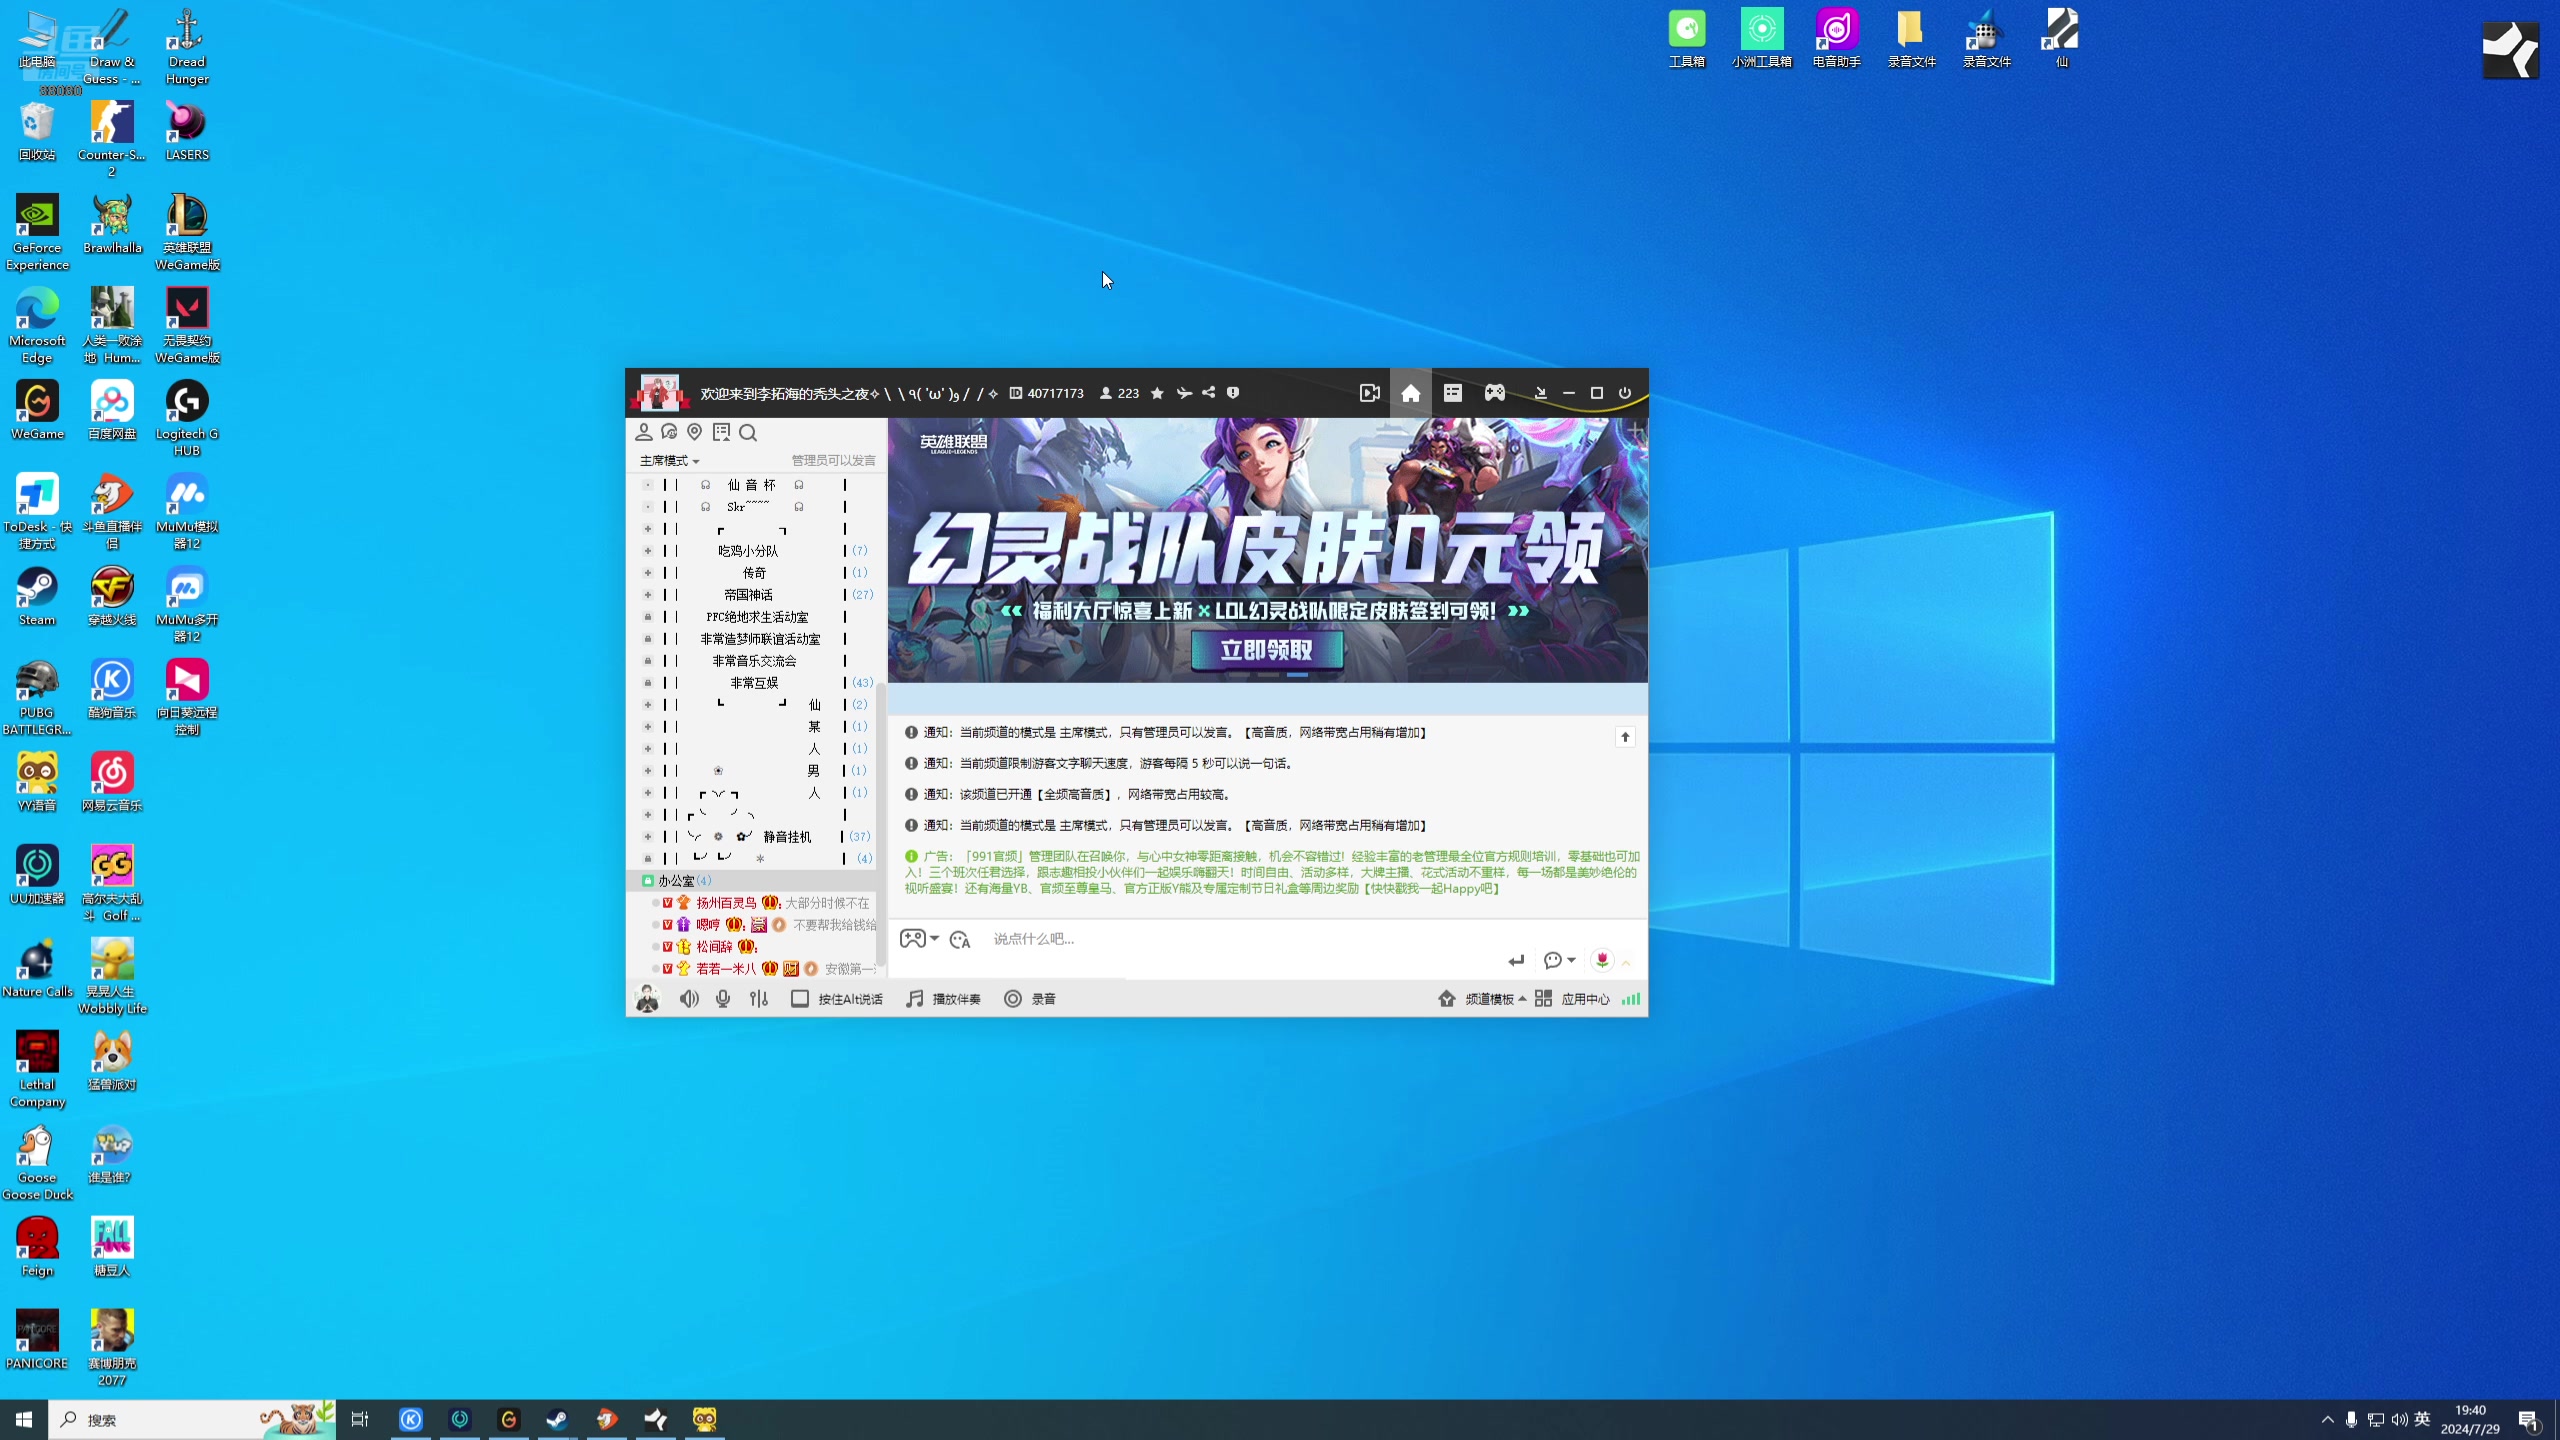Image resolution: width=2560 pixels, height=1440 pixels.
Task: Click the airplane invite icon in title bar
Action: point(1183,393)
